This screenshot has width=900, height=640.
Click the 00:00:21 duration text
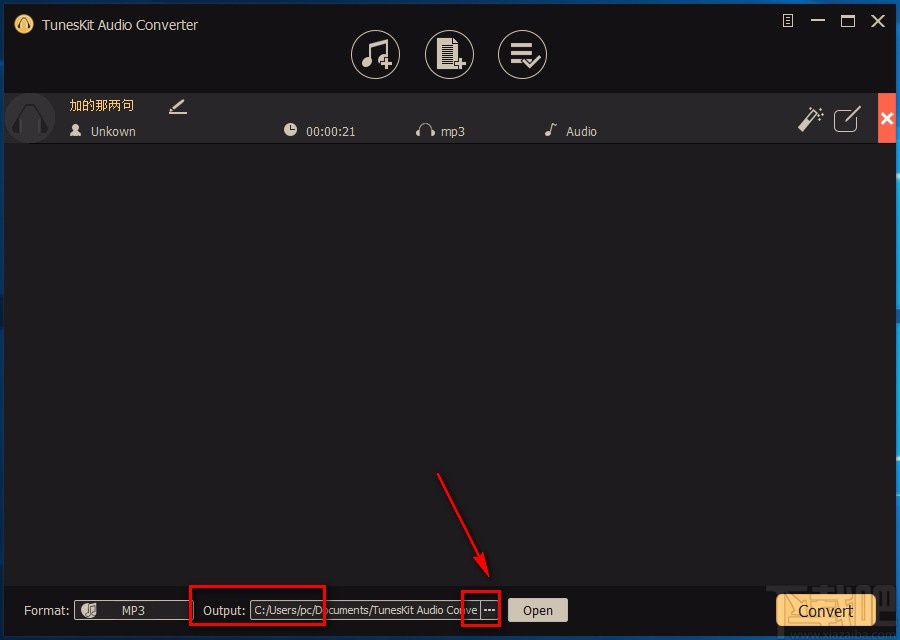(331, 131)
